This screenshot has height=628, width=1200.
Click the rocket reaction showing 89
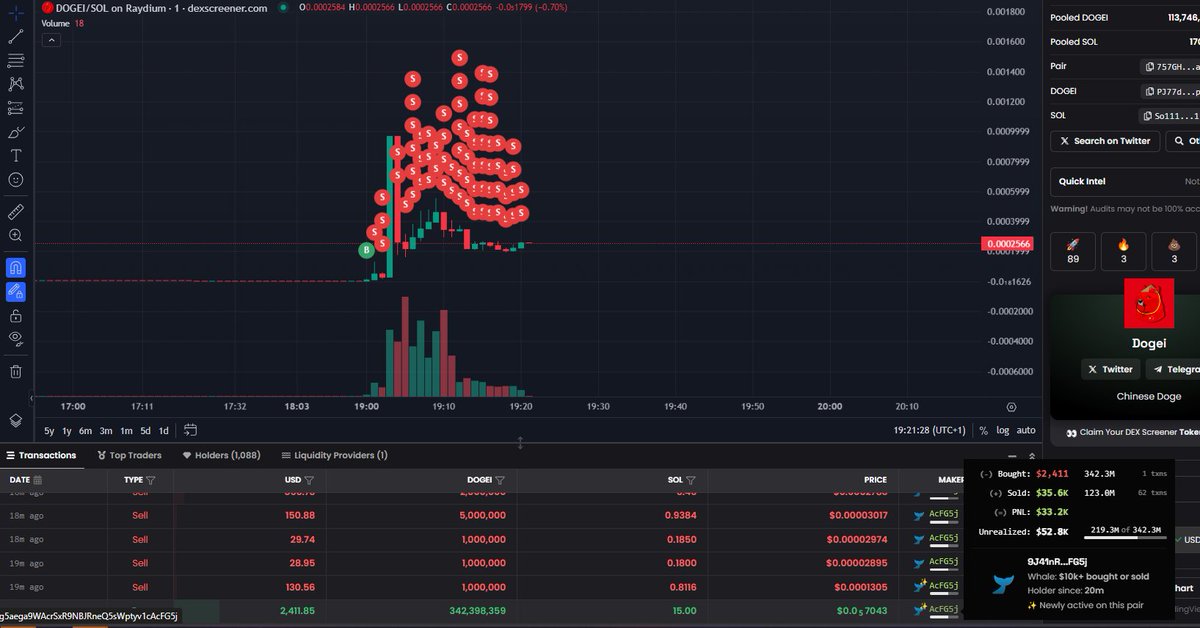(x=1073, y=251)
